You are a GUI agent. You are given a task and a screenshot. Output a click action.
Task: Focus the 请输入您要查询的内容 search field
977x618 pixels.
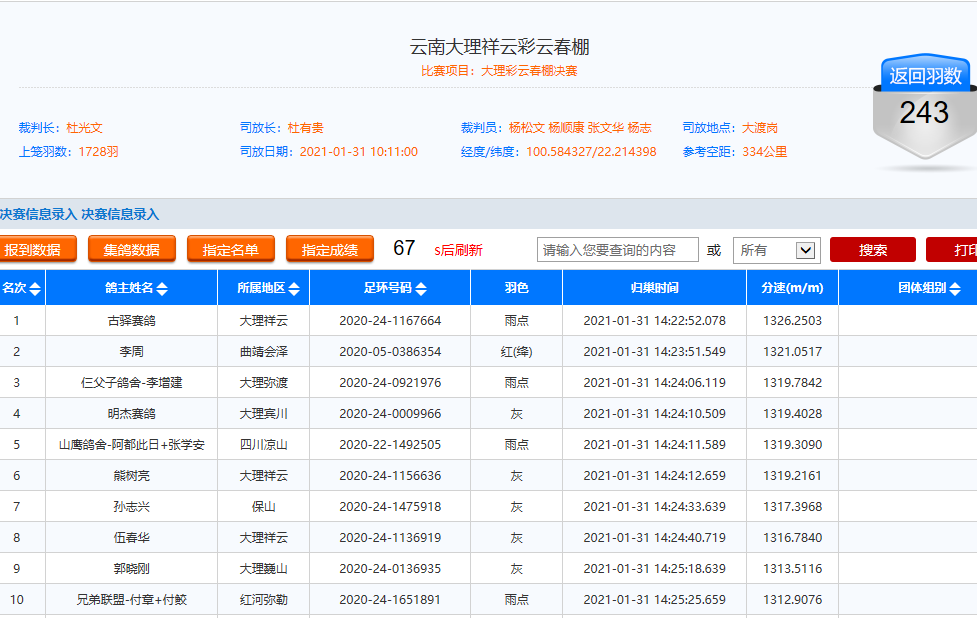click(x=617, y=250)
